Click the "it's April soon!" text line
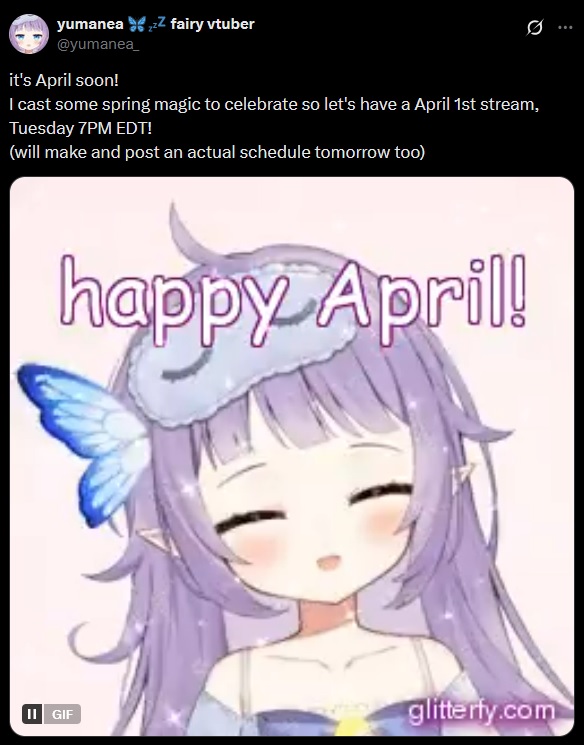Viewport: 584px width, 745px height. [64, 80]
